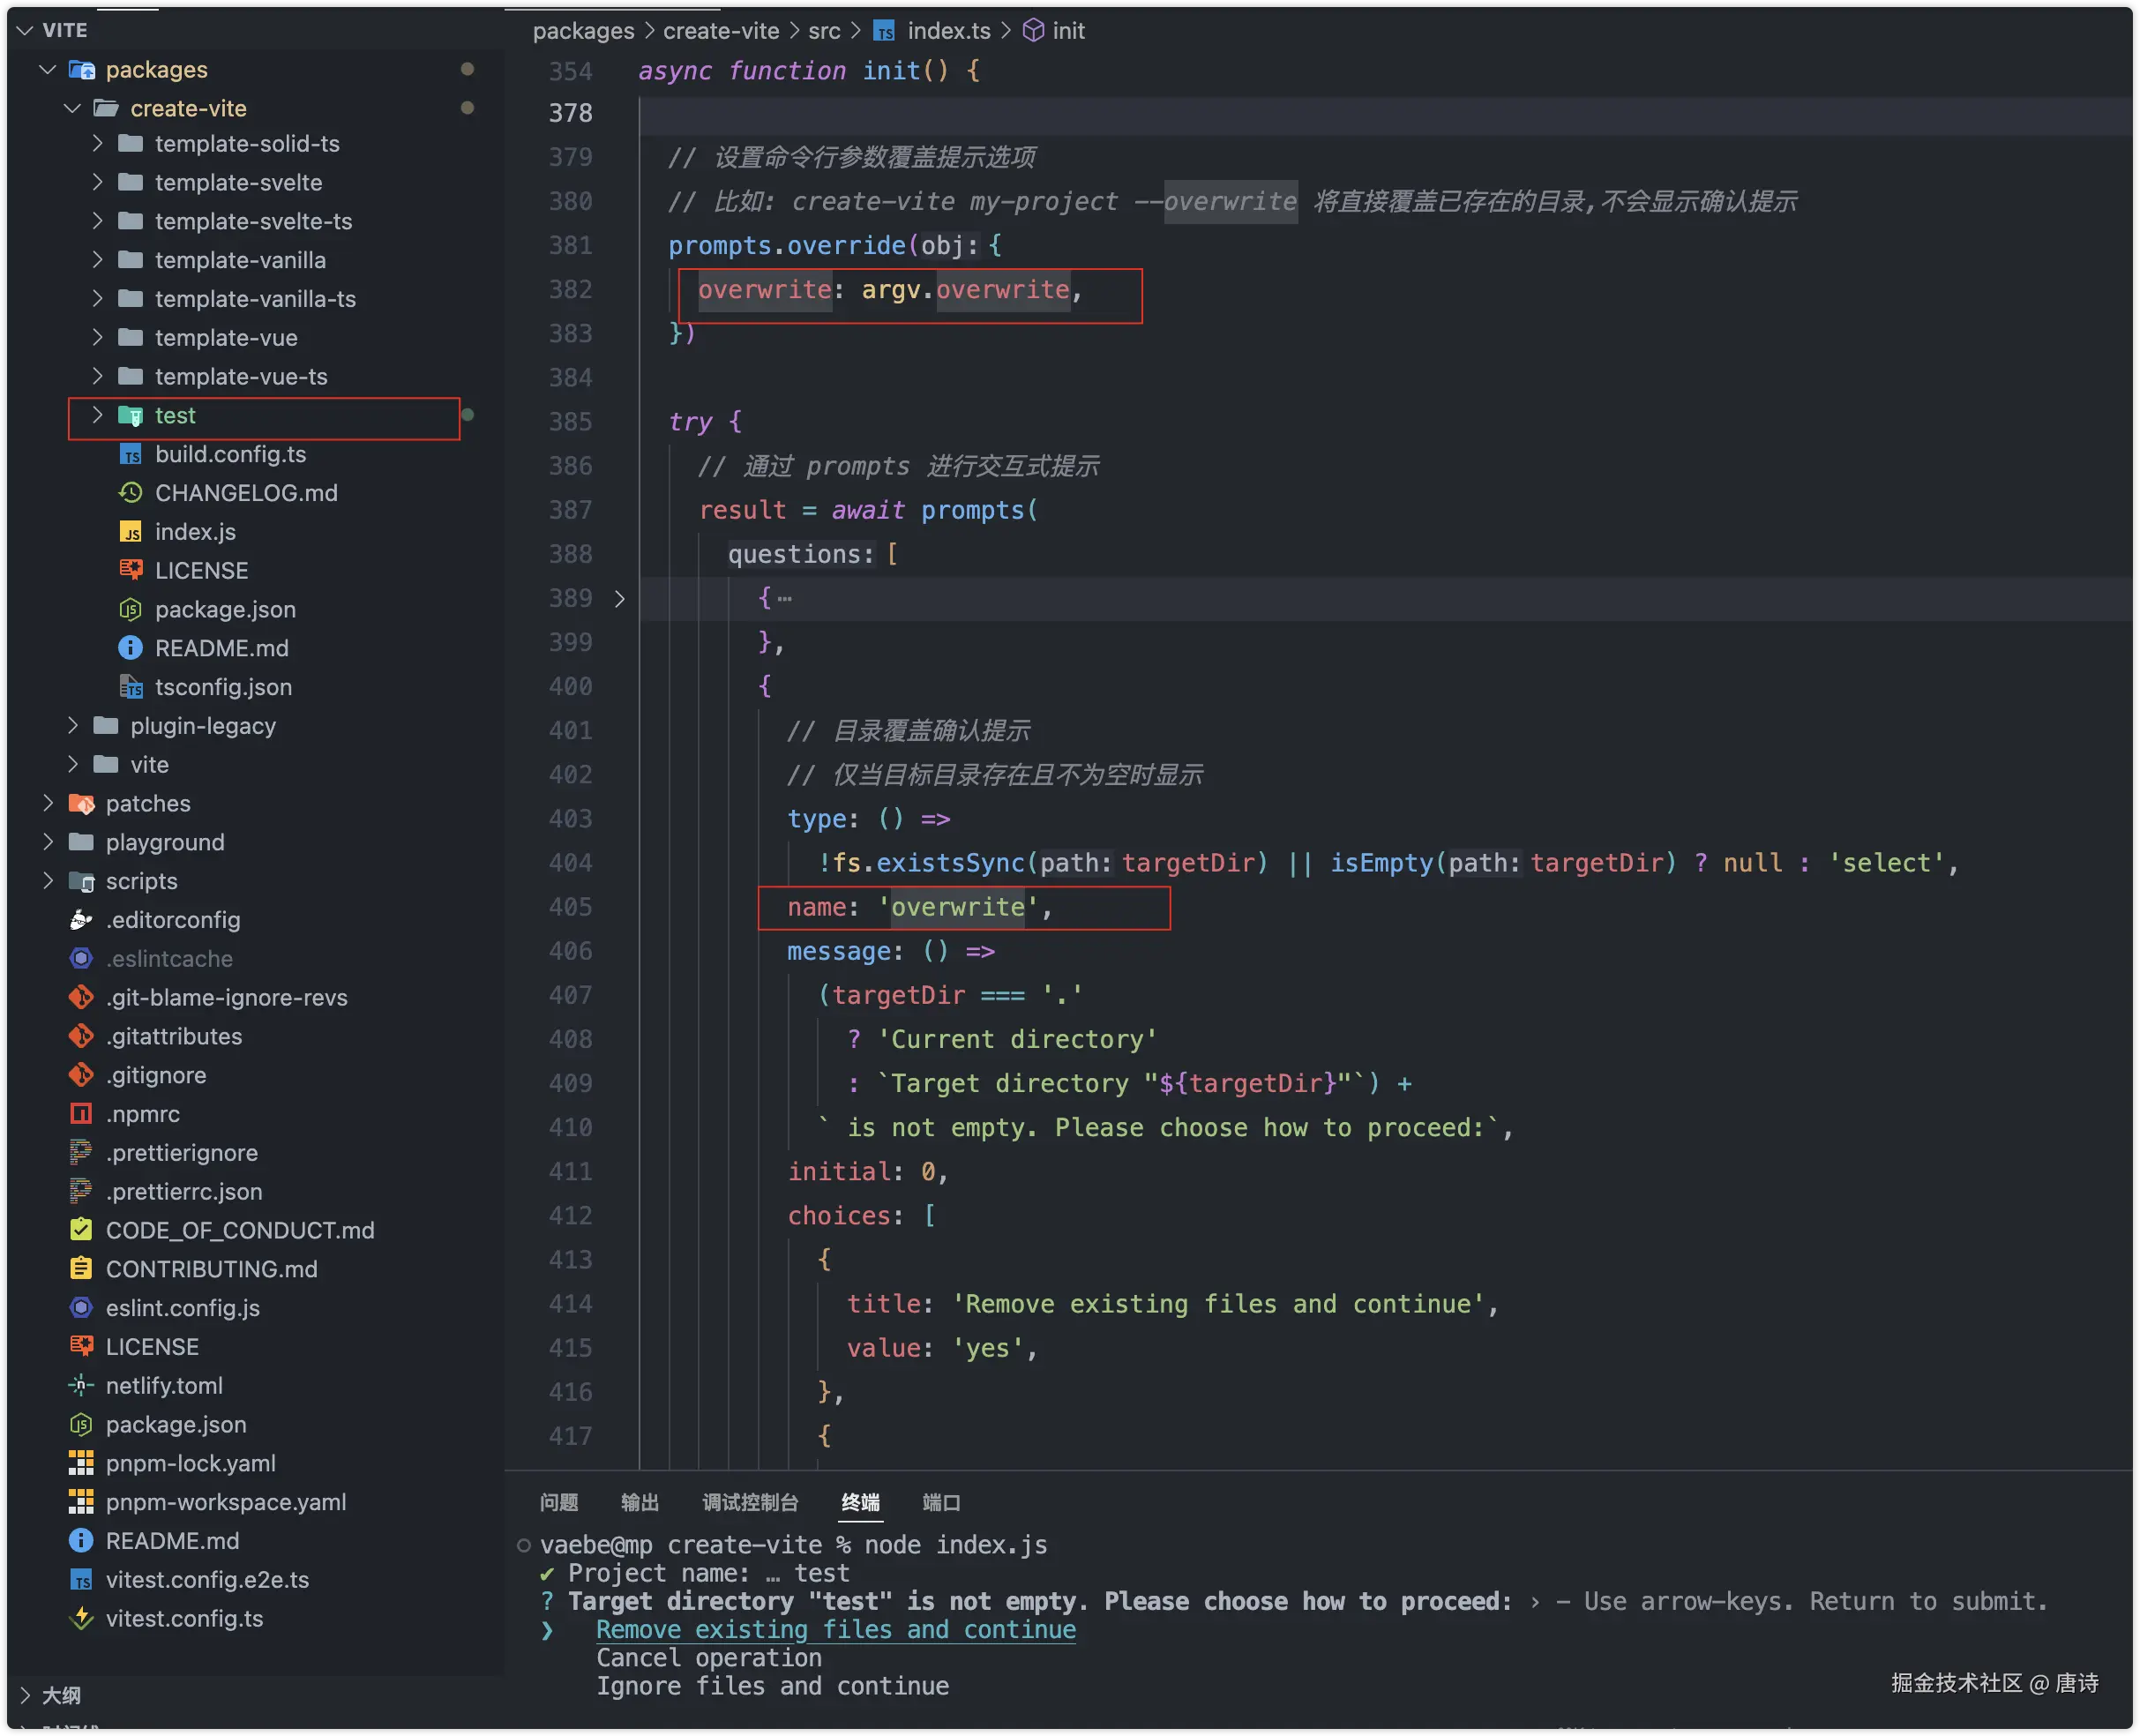Click create-vite in the breadcrumb path
The image size is (2140, 1736).
click(720, 31)
